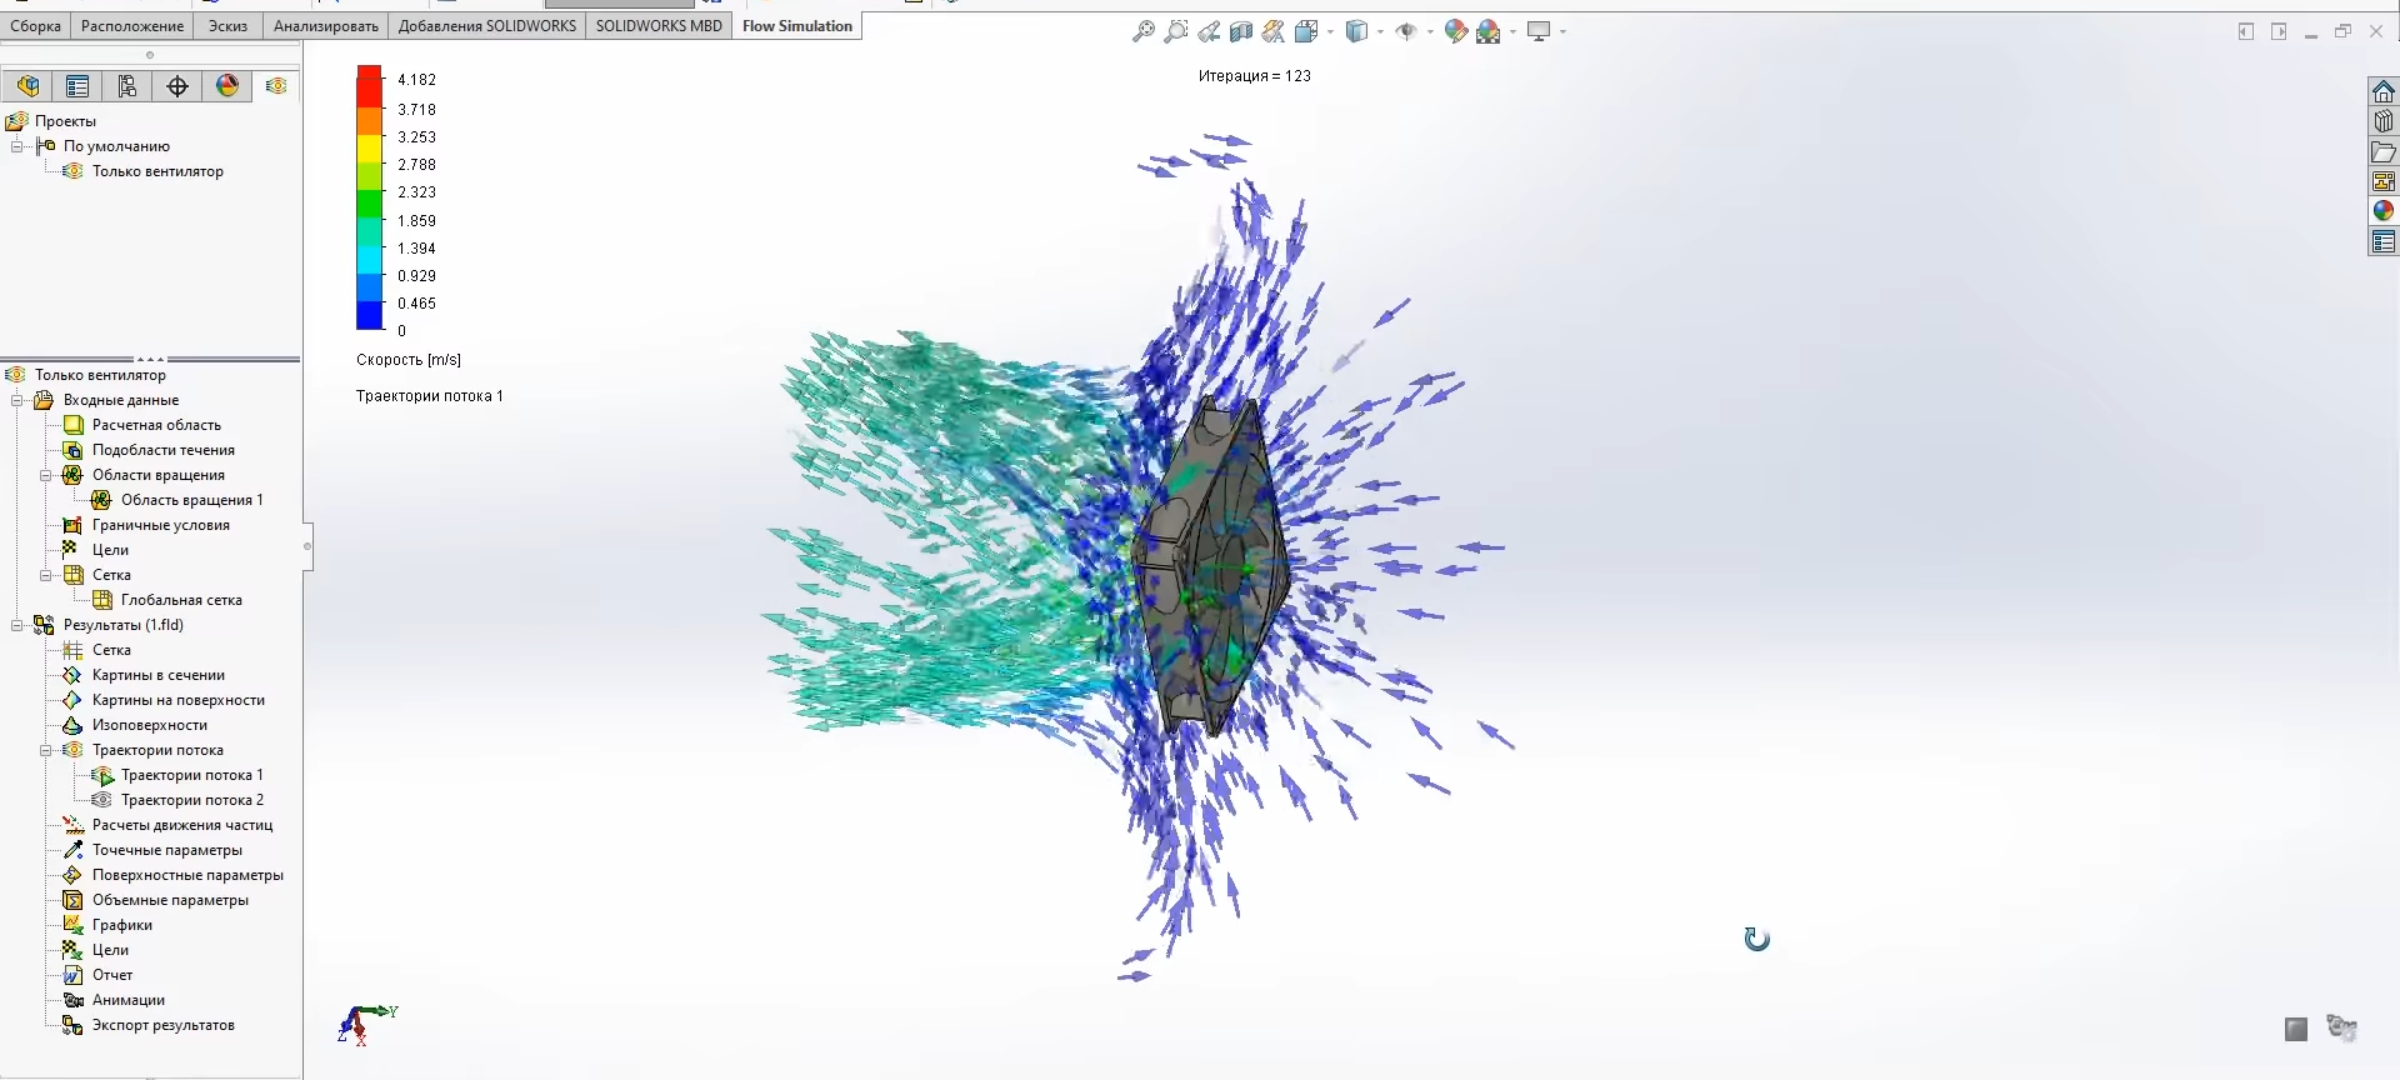Open the Appearances icon in the right task pane
This screenshot has height=1080, width=2400.
pos(2383,210)
